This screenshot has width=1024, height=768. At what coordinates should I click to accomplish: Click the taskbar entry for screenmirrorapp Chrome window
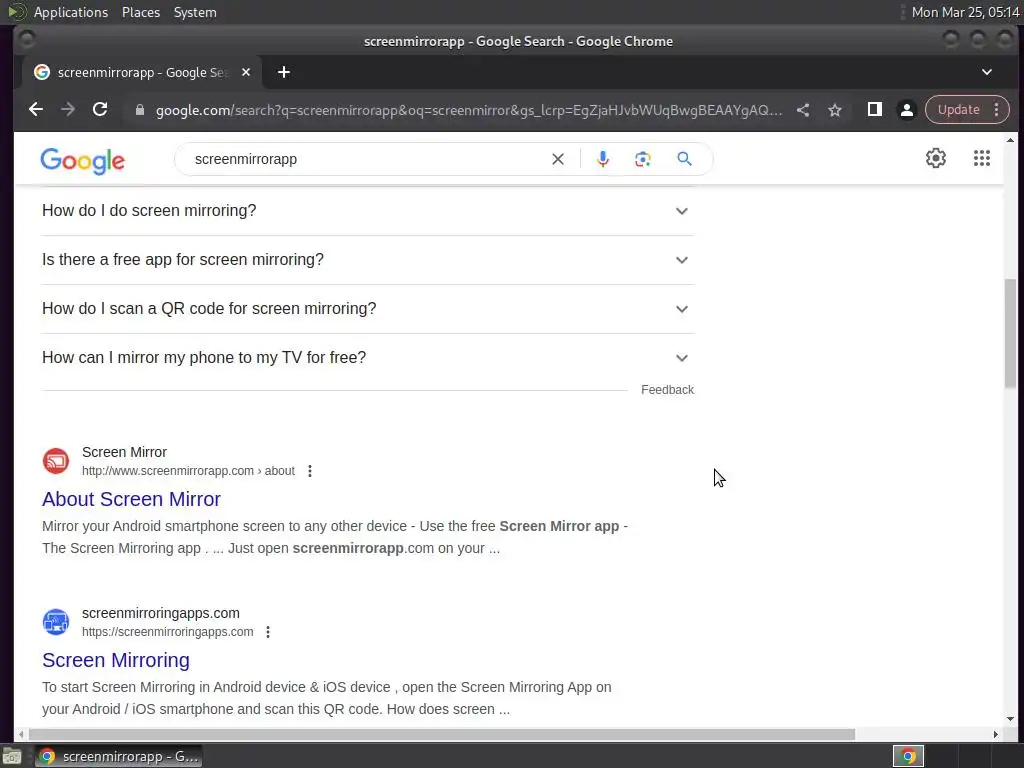click(118, 756)
